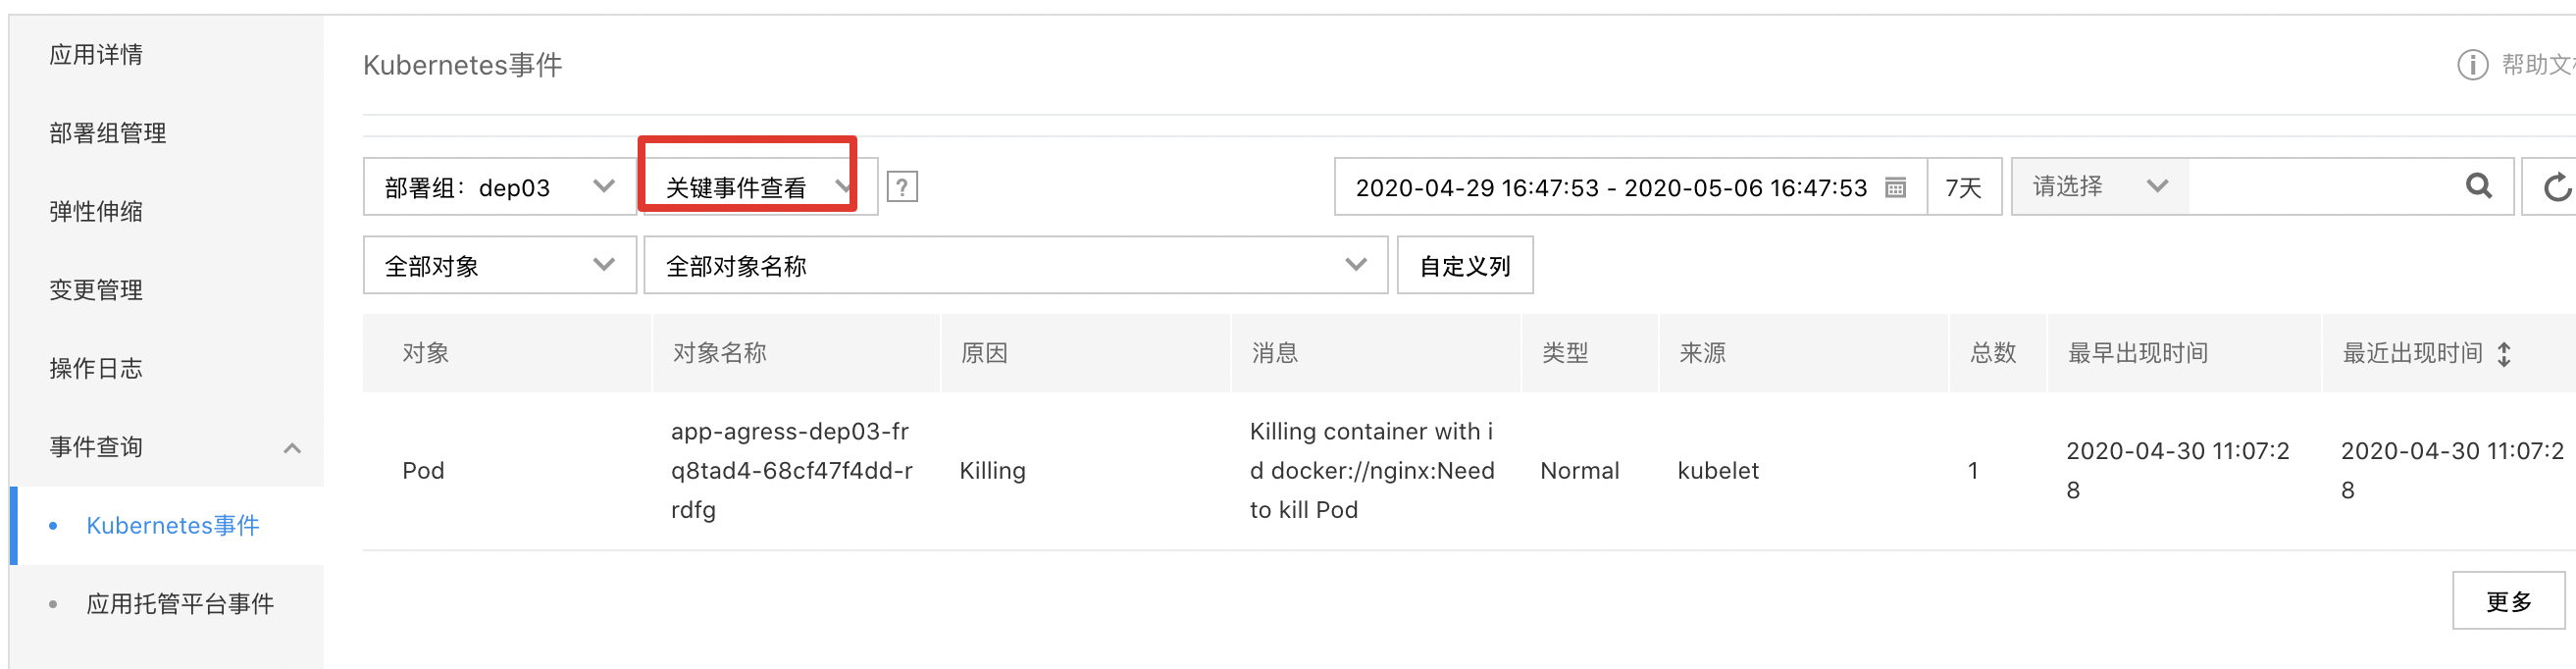Select 应用托管平台事件 submenu item
Viewport: 2576px width, 669px height.
coord(180,604)
